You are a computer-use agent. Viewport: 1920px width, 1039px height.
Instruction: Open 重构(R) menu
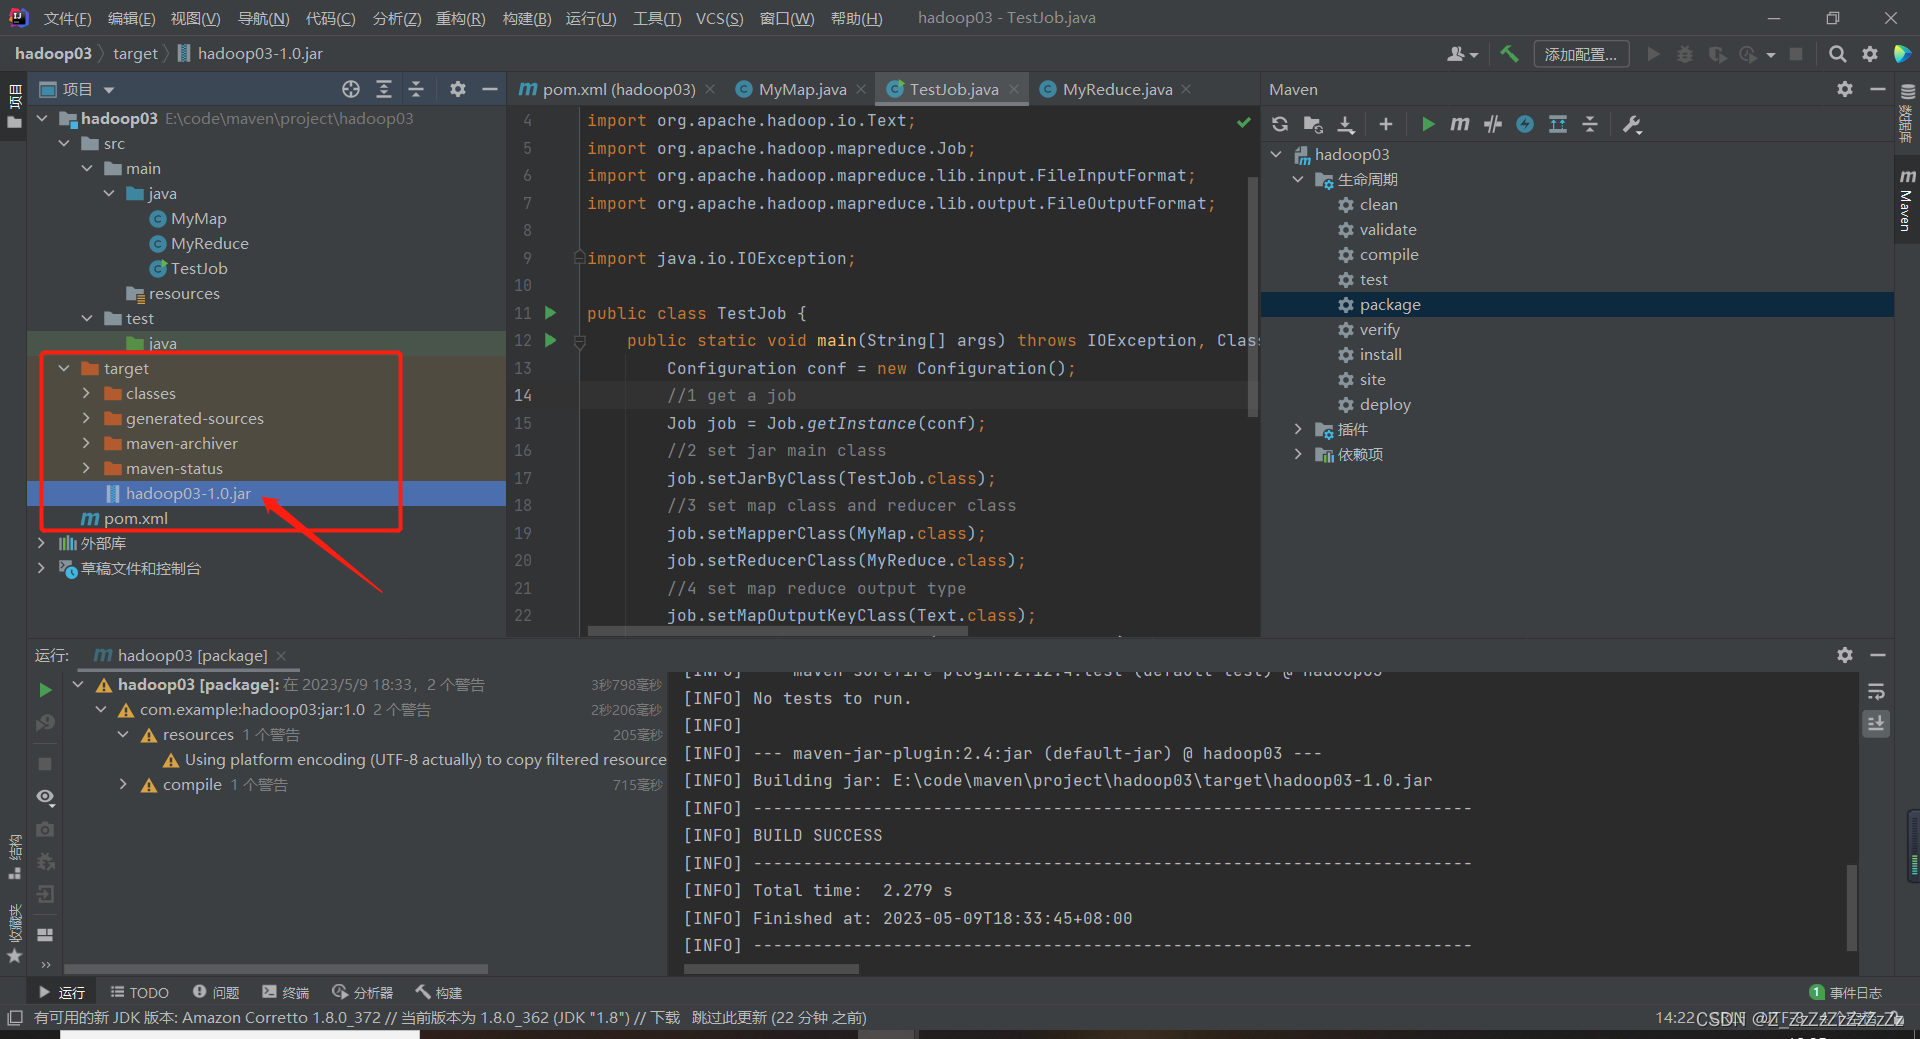tap(460, 18)
